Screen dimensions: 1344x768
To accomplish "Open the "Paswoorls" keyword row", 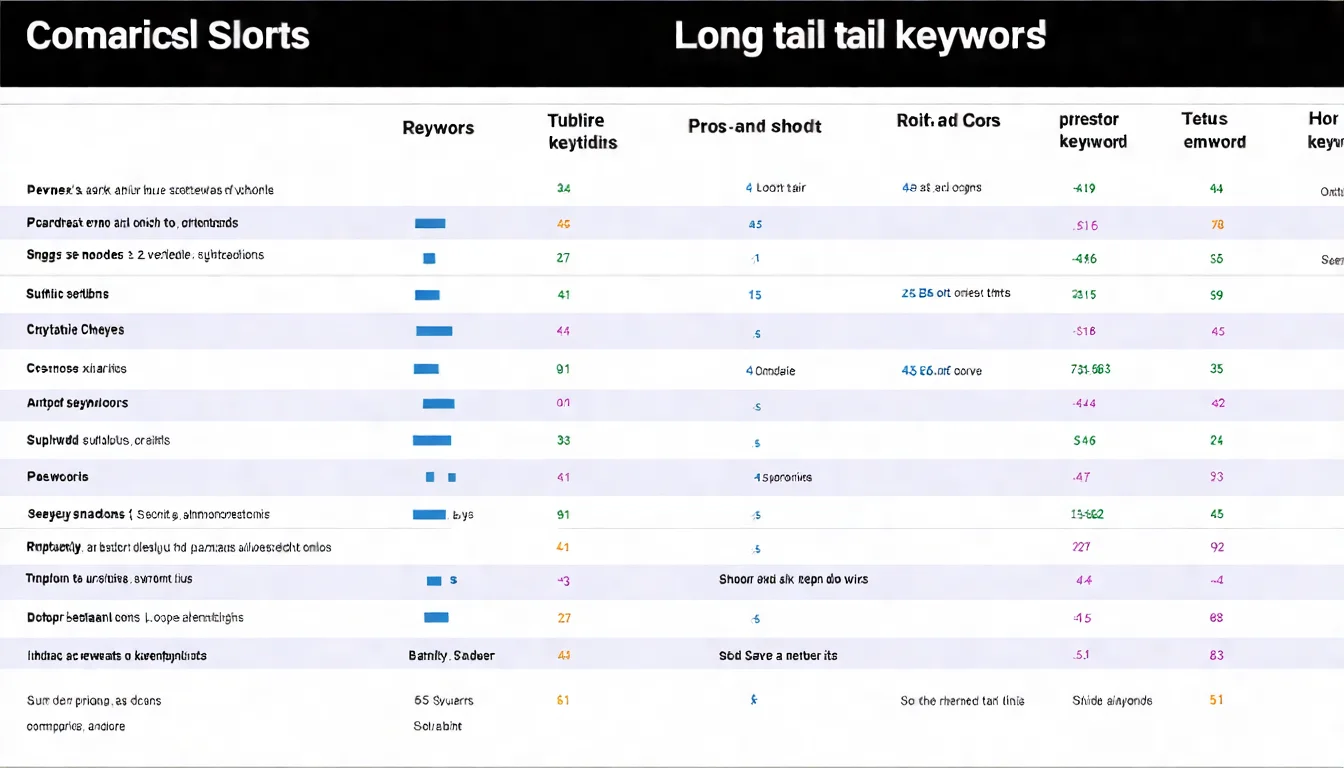I will 57,477.
